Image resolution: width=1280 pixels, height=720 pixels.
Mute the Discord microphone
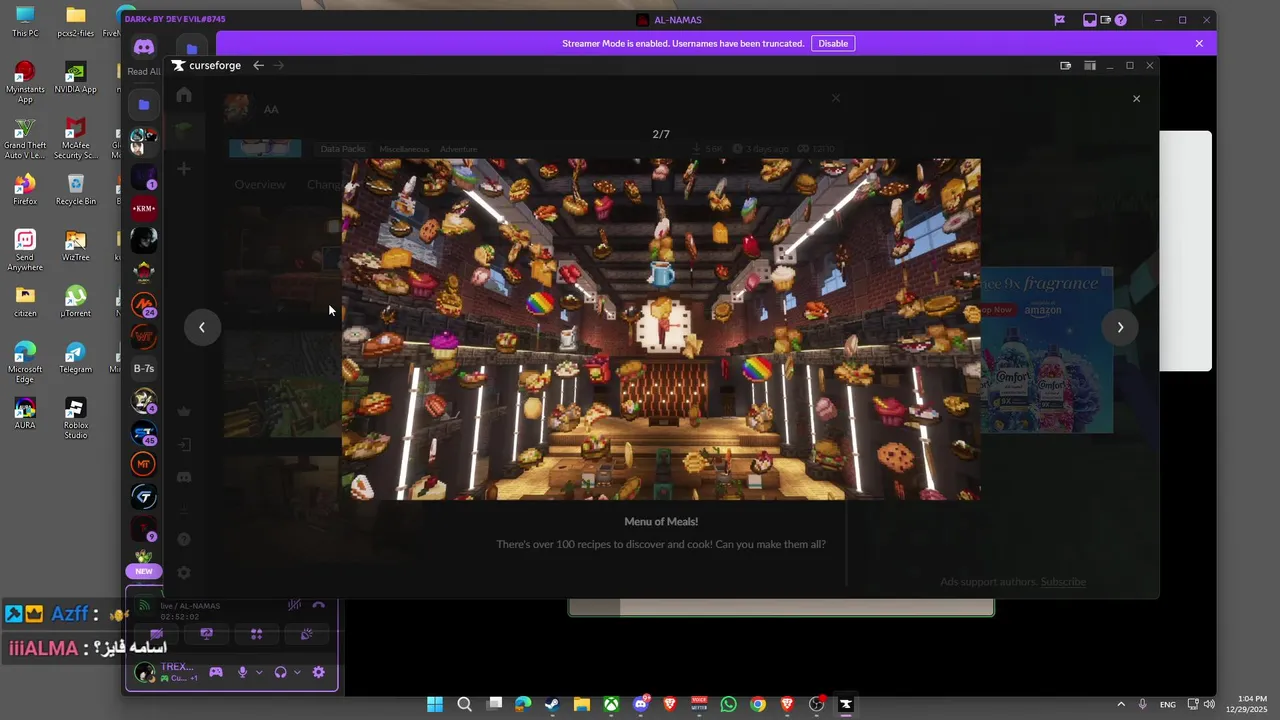pos(242,672)
